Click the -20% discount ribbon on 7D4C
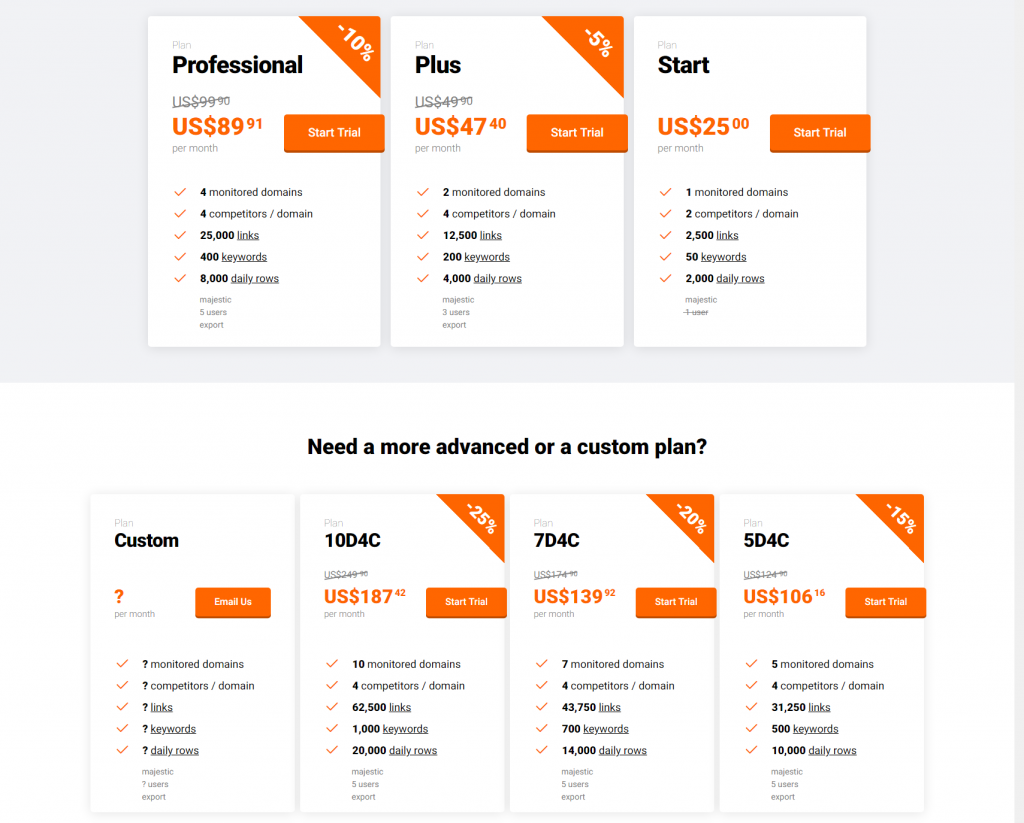1024x823 pixels. [x=691, y=518]
